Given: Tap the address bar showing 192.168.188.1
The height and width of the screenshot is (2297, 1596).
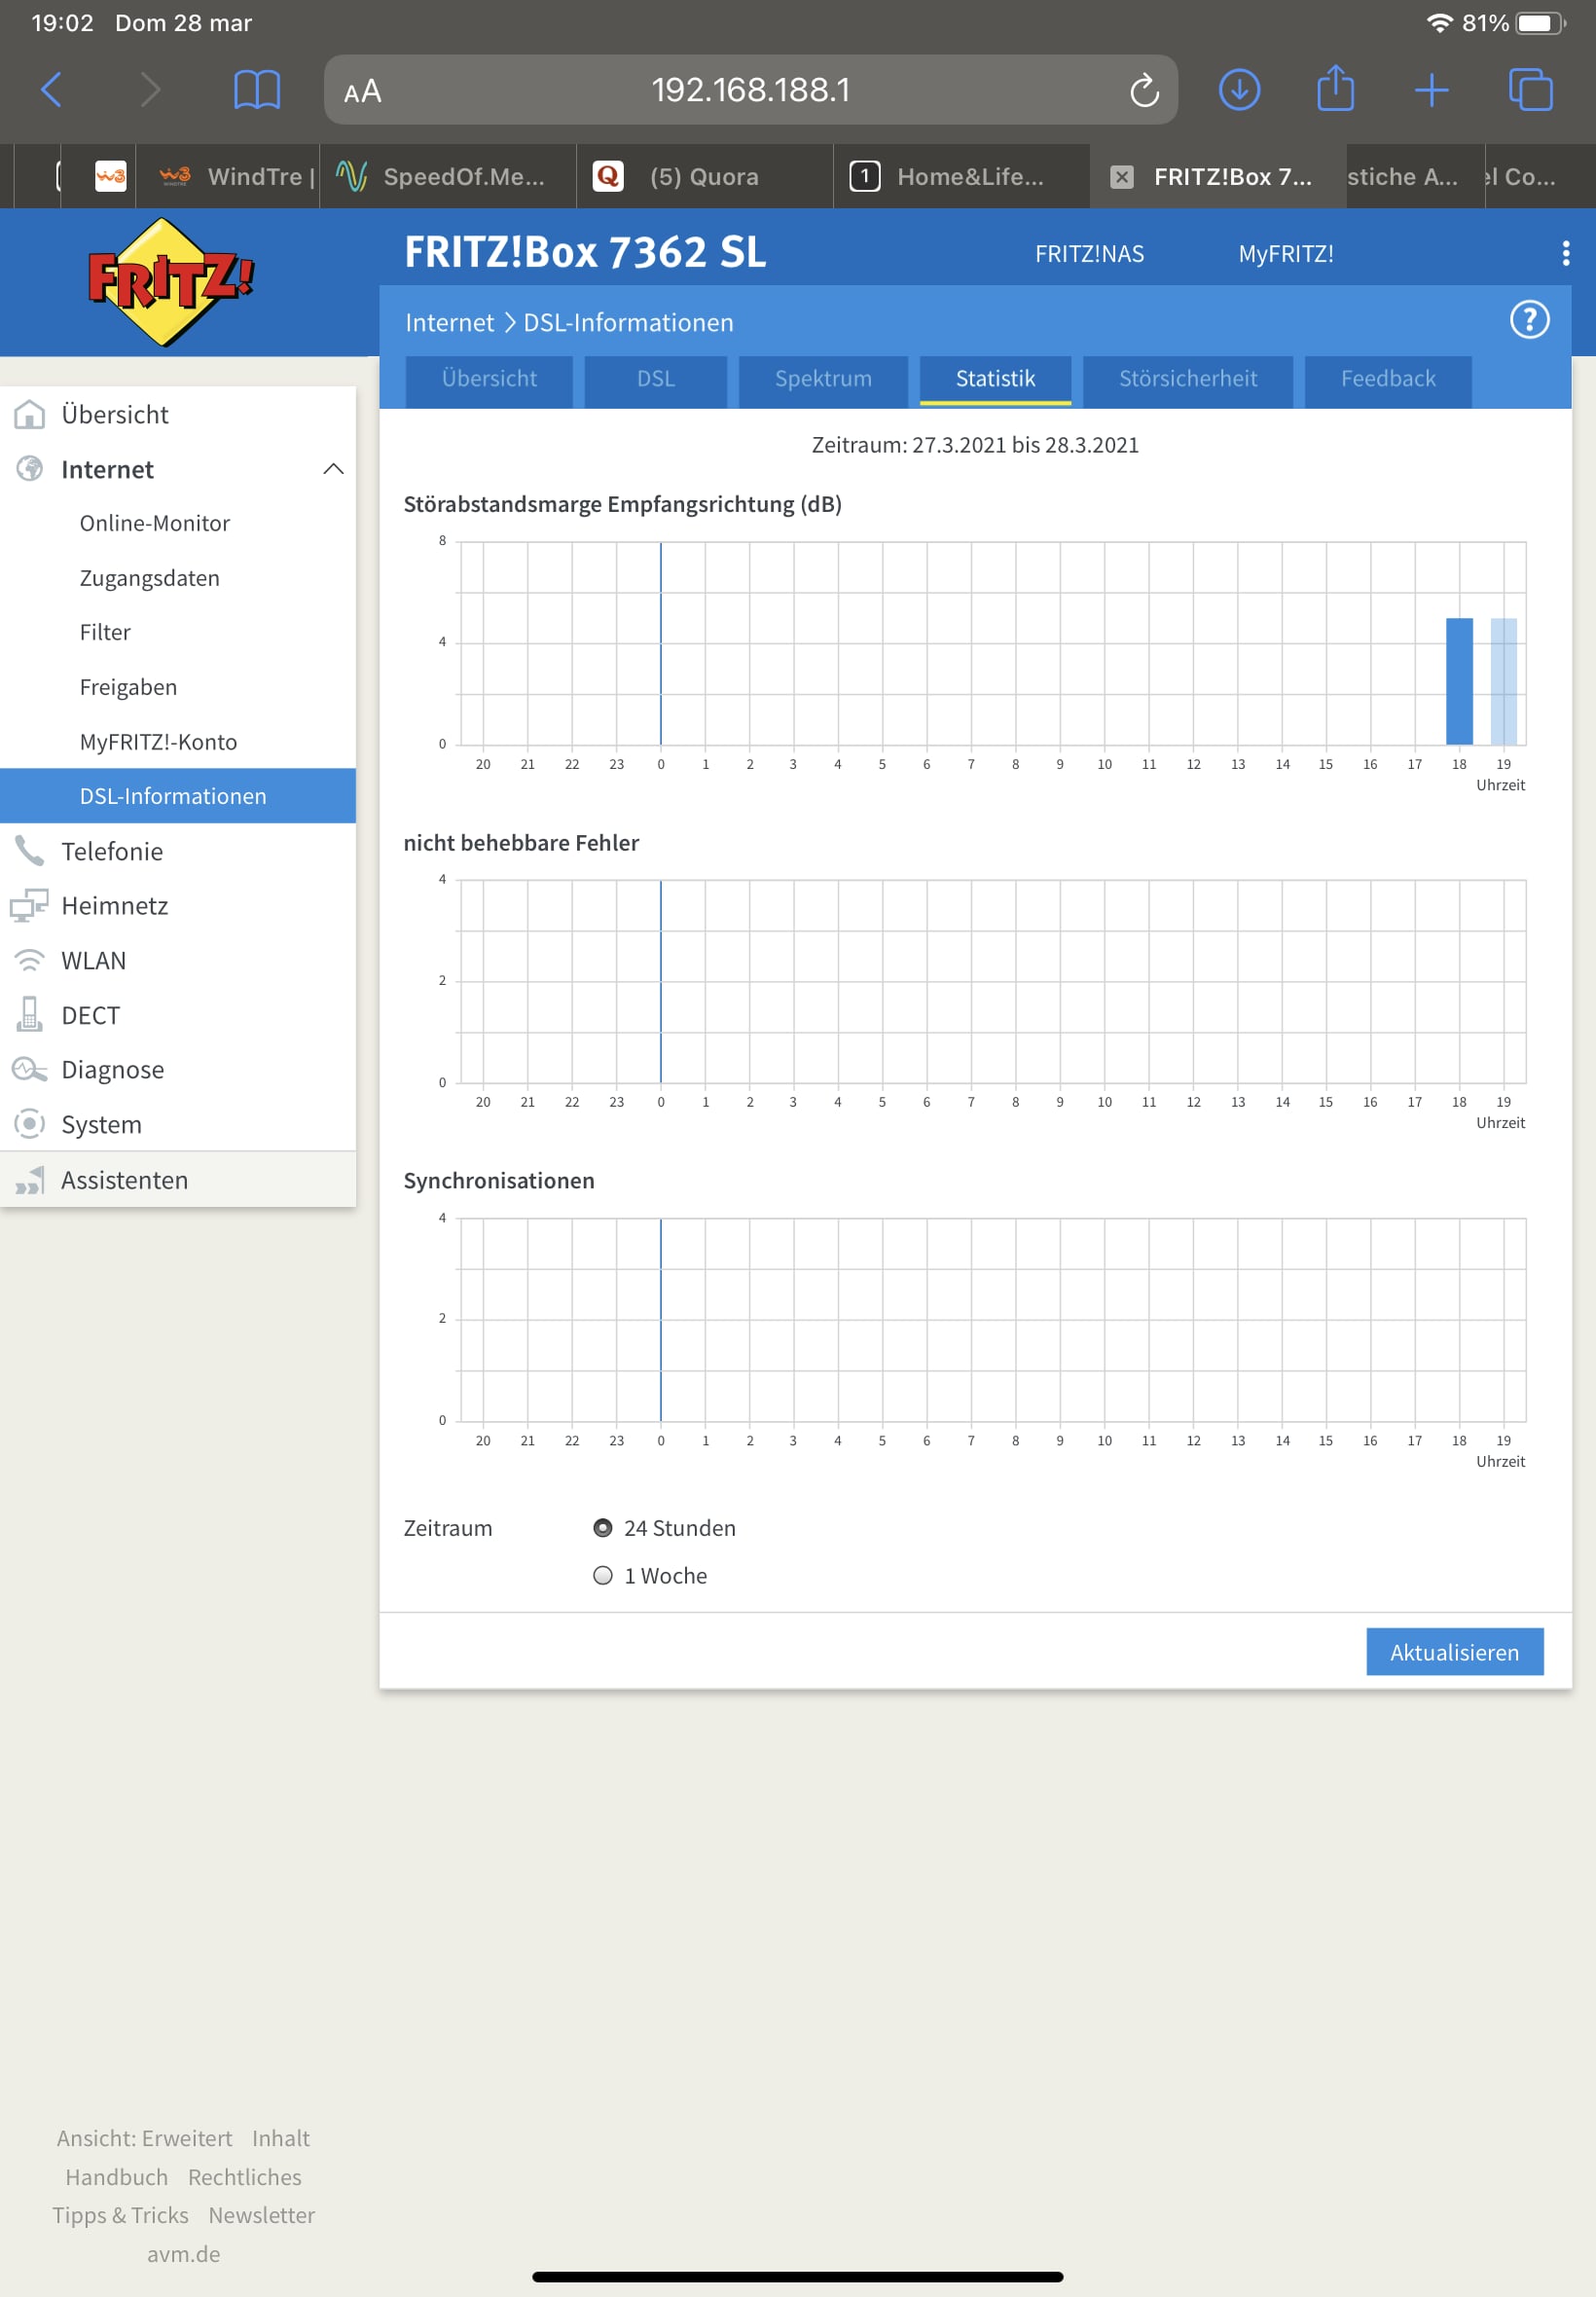Looking at the screenshot, I should click(x=750, y=90).
